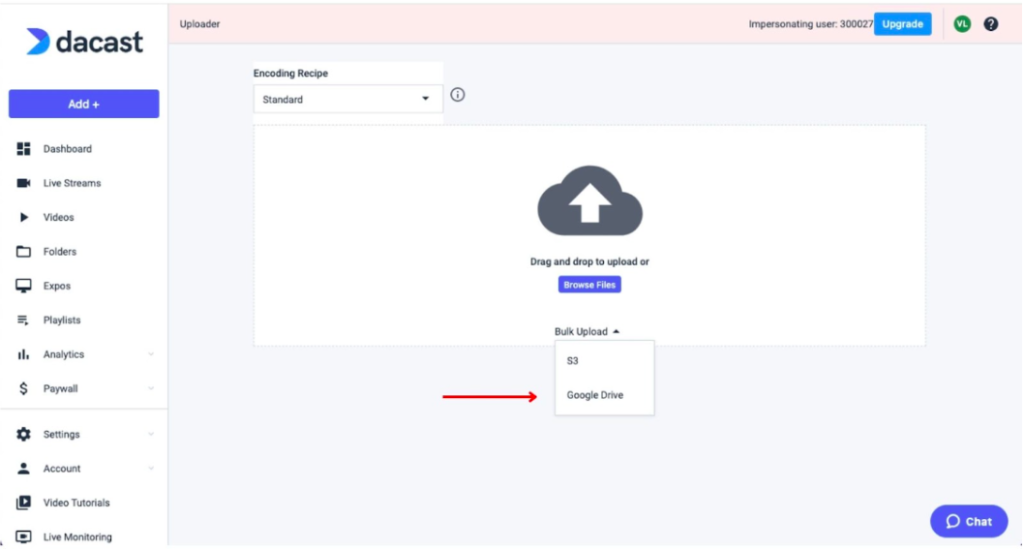Click the Browse Files button
The width and height of the screenshot is (1024, 550).
click(x=589, y=285)
